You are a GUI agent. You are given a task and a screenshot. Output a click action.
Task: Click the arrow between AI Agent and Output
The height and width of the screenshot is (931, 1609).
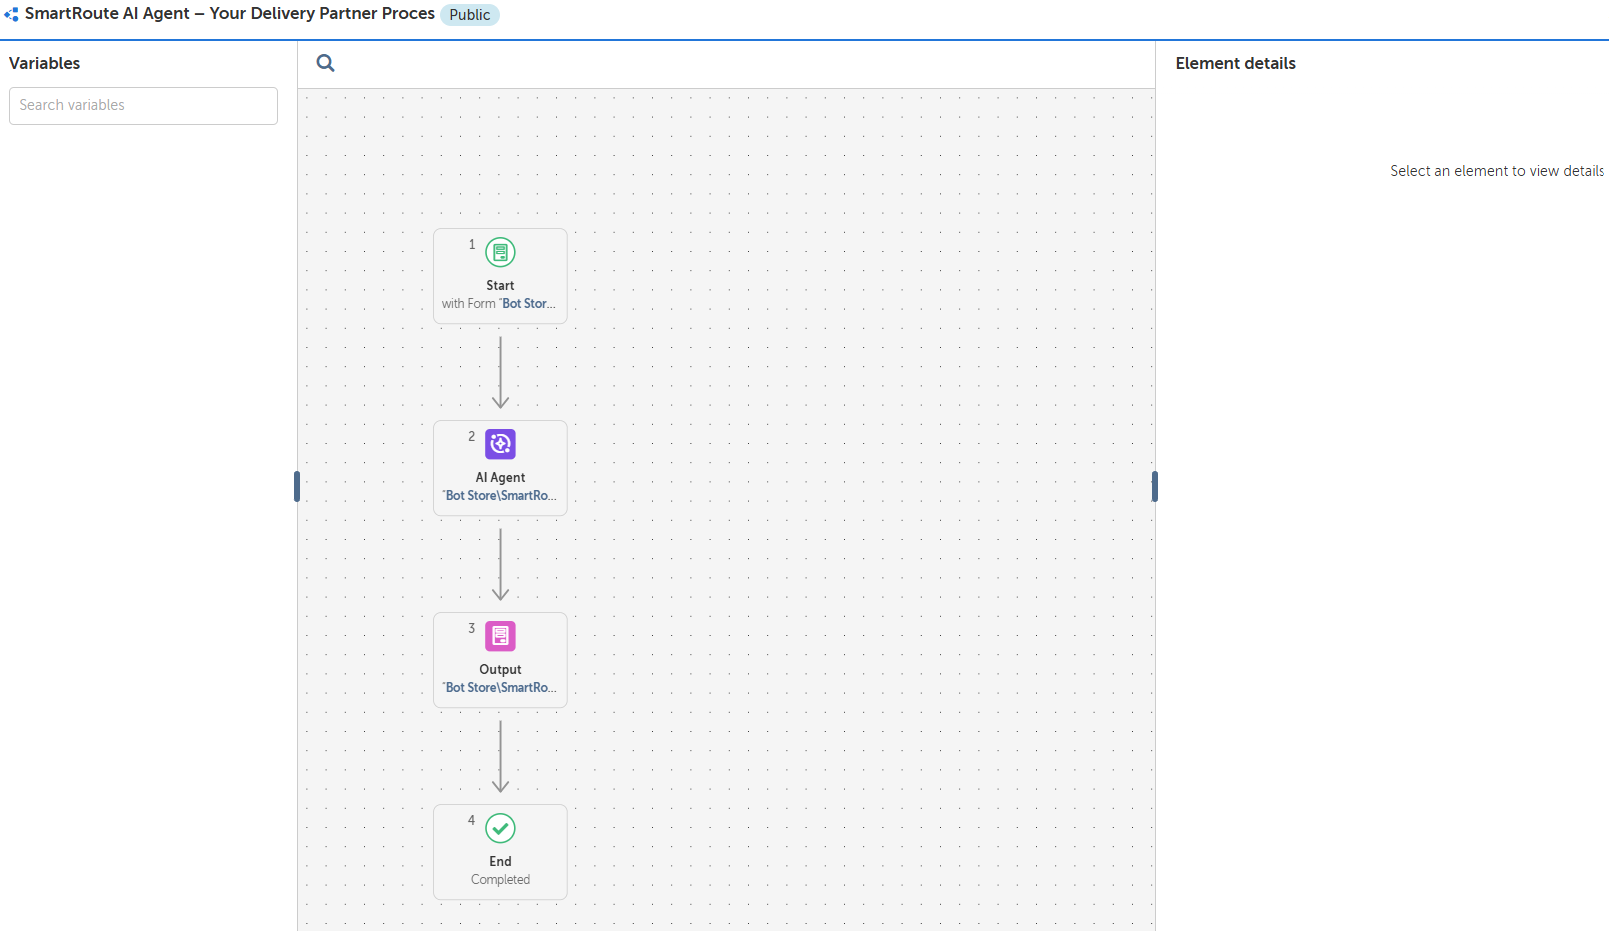coord(500,564)
